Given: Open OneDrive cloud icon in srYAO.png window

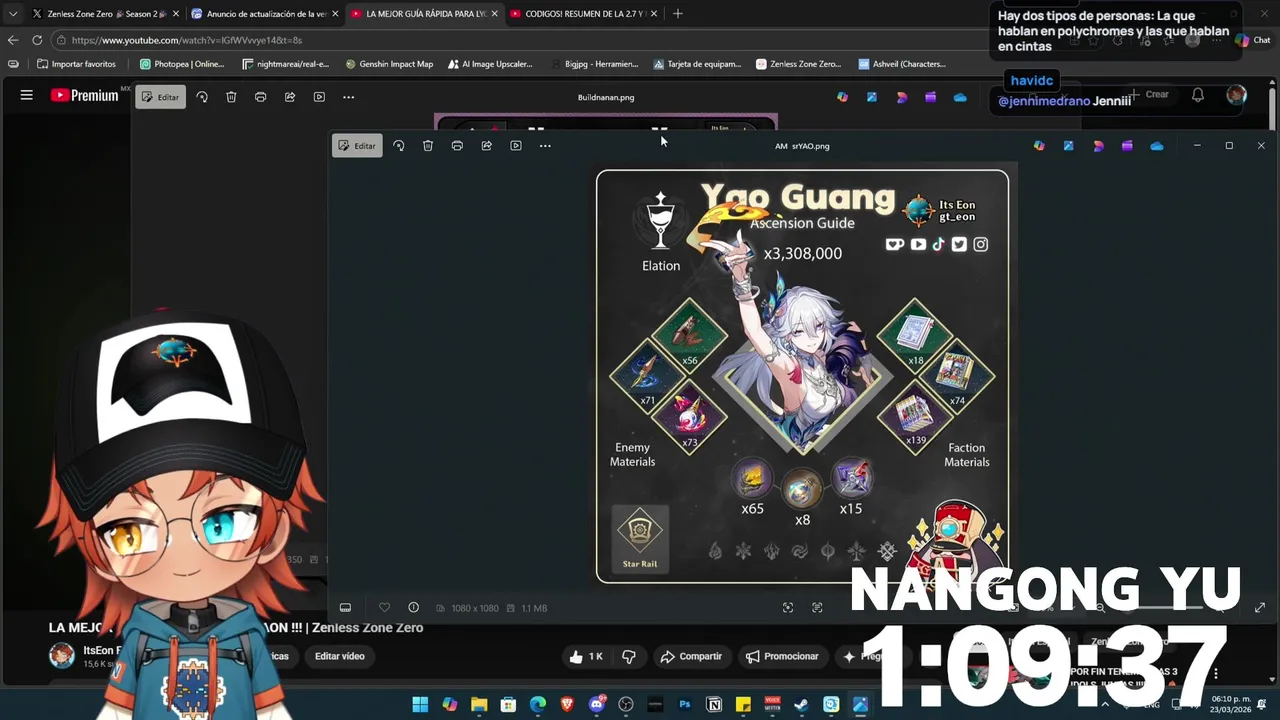Looking at the screenshot, I should pos(1157,146).
